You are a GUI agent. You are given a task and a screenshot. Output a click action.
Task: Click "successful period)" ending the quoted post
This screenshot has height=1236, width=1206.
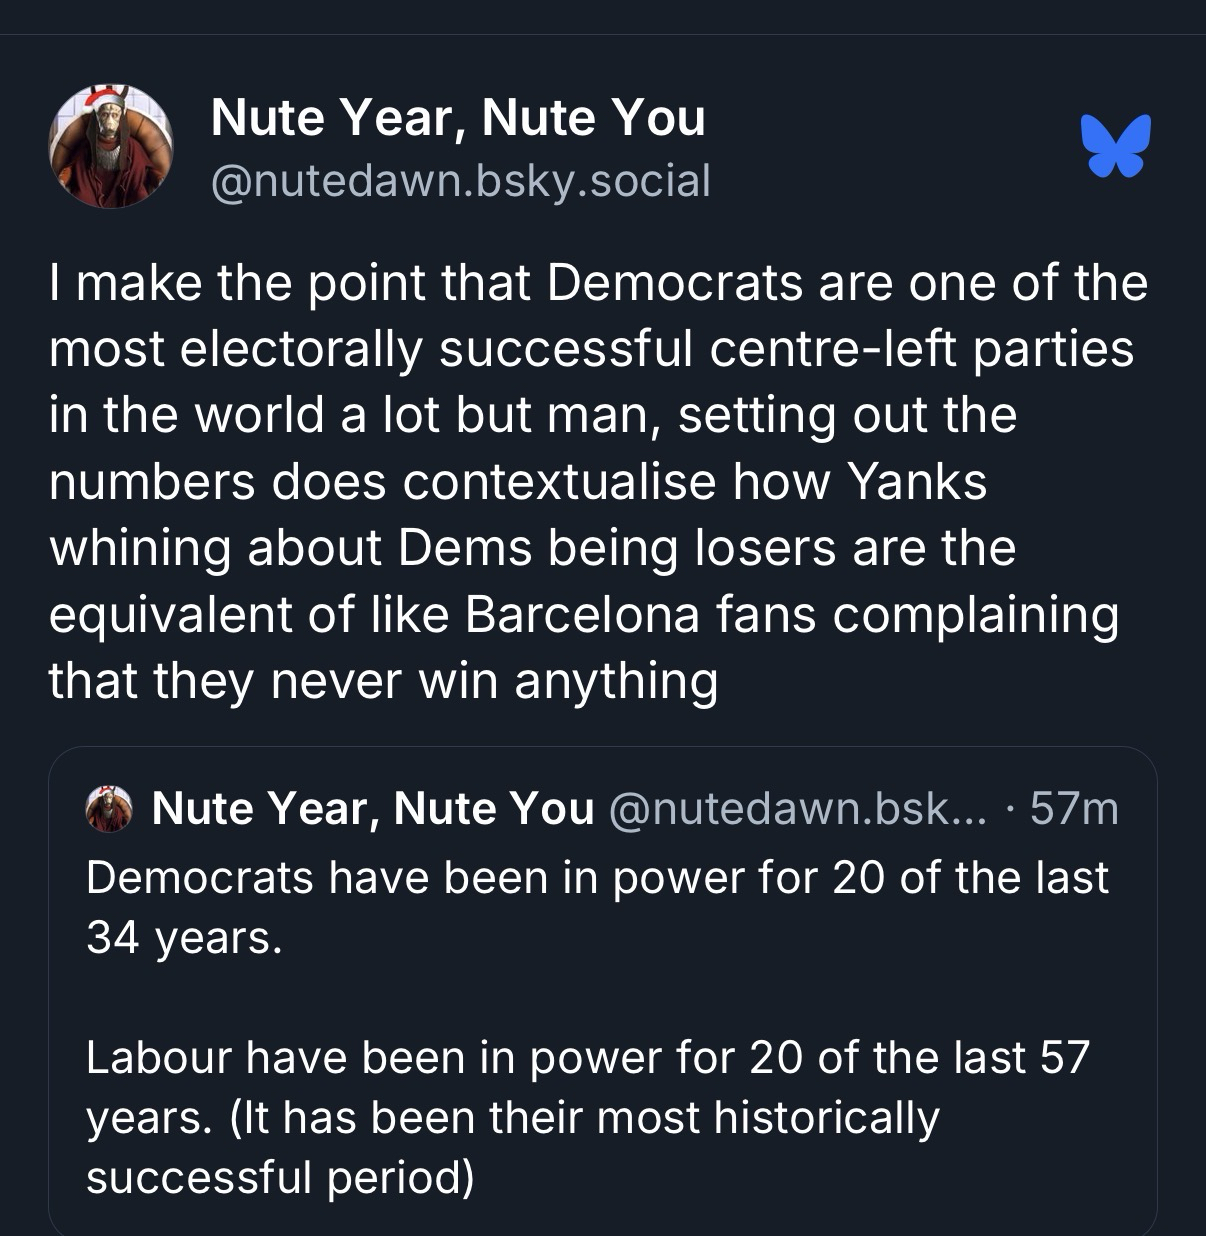point(280,1177)
